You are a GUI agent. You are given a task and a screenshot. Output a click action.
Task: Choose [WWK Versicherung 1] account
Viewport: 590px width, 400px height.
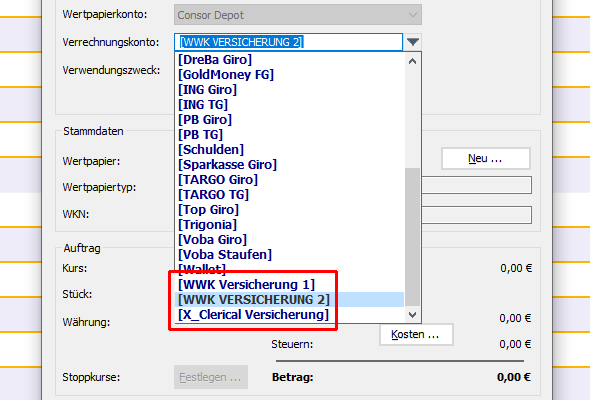pos(289,284)
